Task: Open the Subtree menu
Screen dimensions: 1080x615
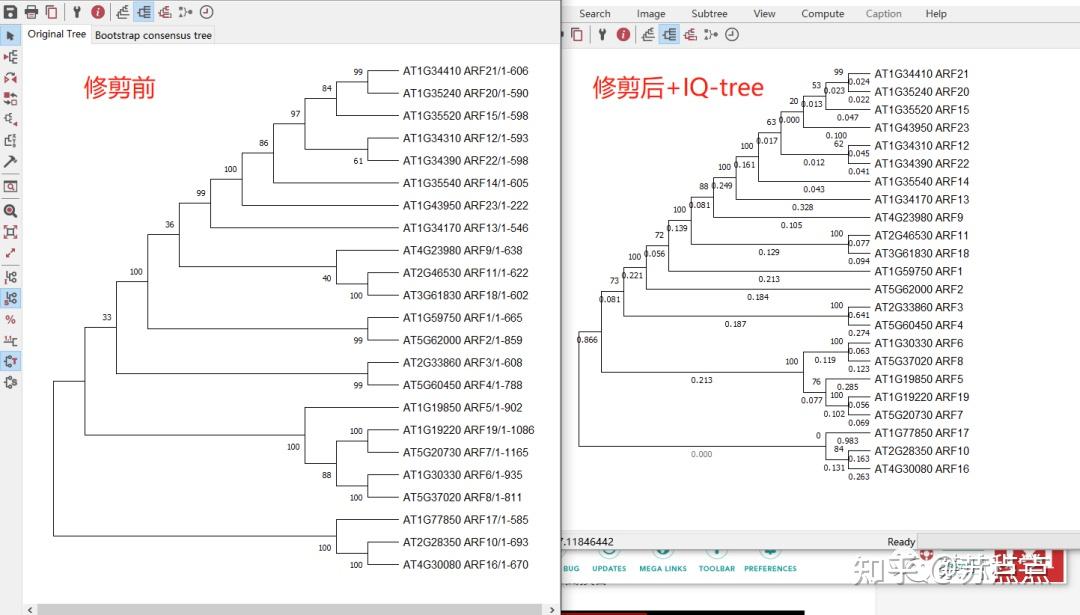Action: pos(709,13)
